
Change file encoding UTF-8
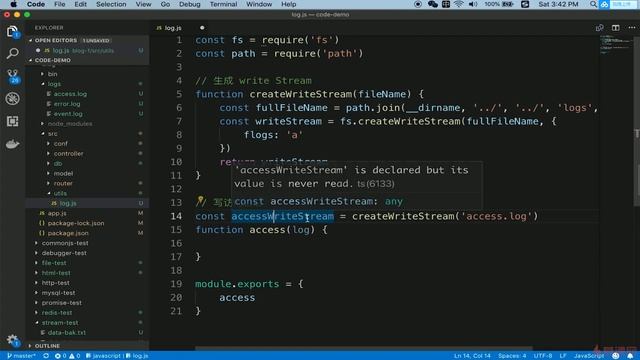point(543,356)
